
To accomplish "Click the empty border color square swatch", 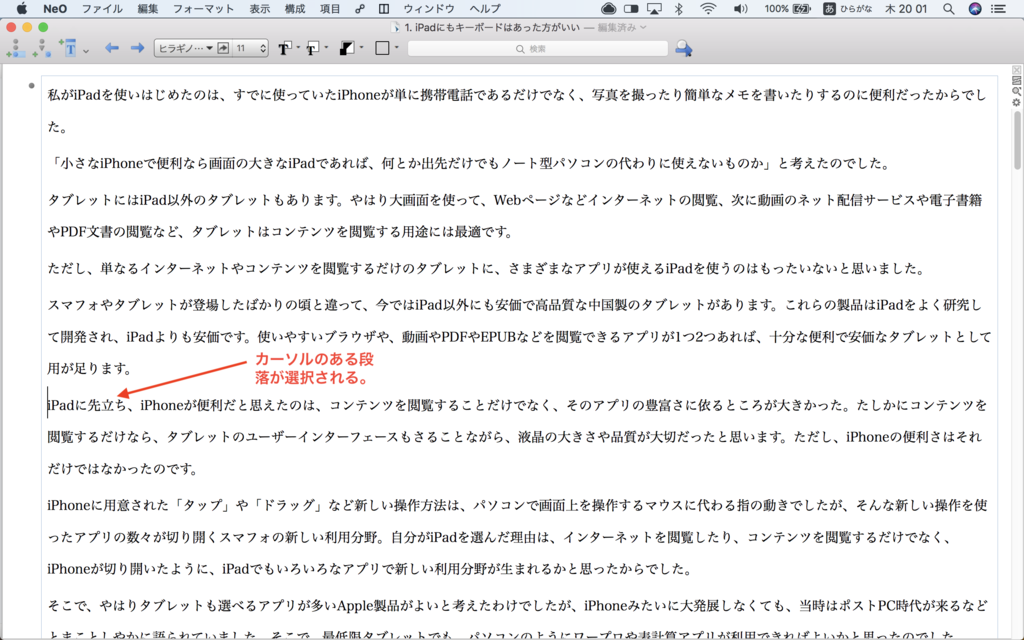I will tap(383, 48).
